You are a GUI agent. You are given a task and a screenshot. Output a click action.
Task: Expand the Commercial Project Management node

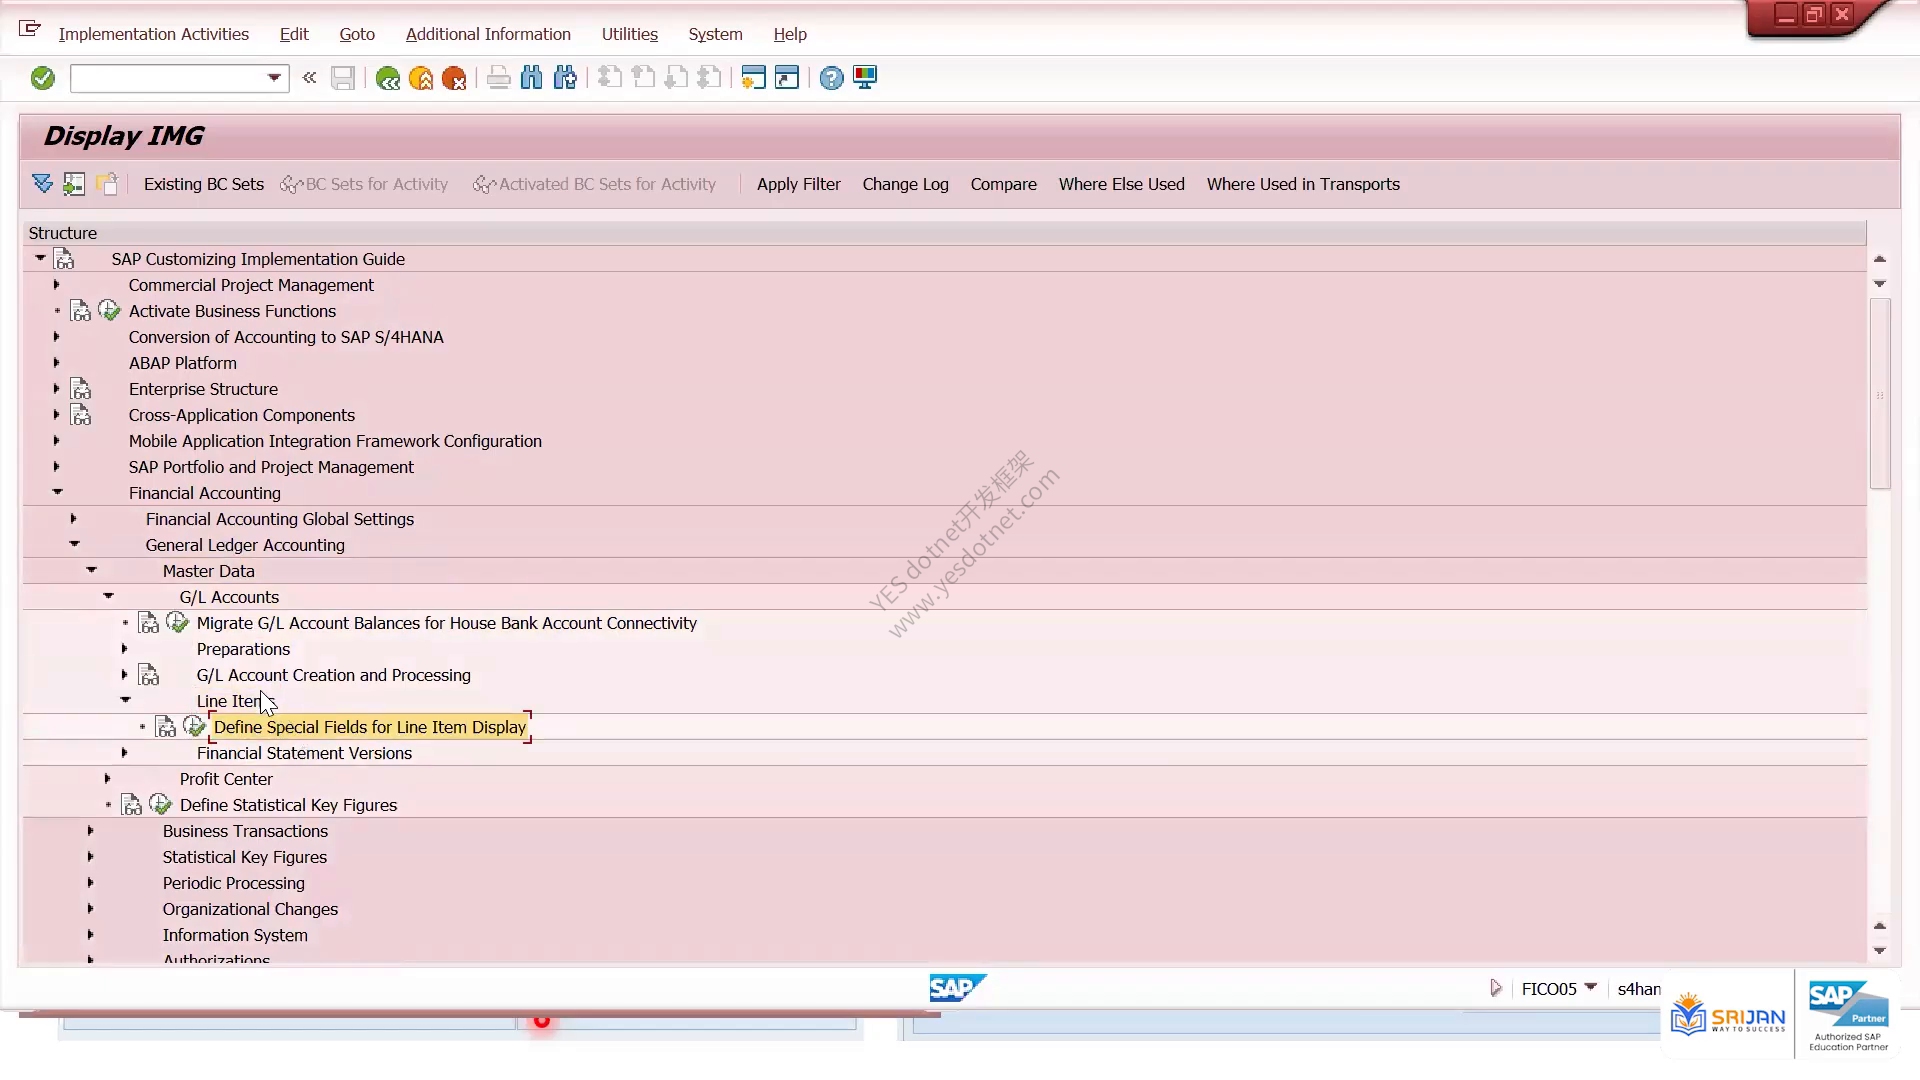click(56, 285)
